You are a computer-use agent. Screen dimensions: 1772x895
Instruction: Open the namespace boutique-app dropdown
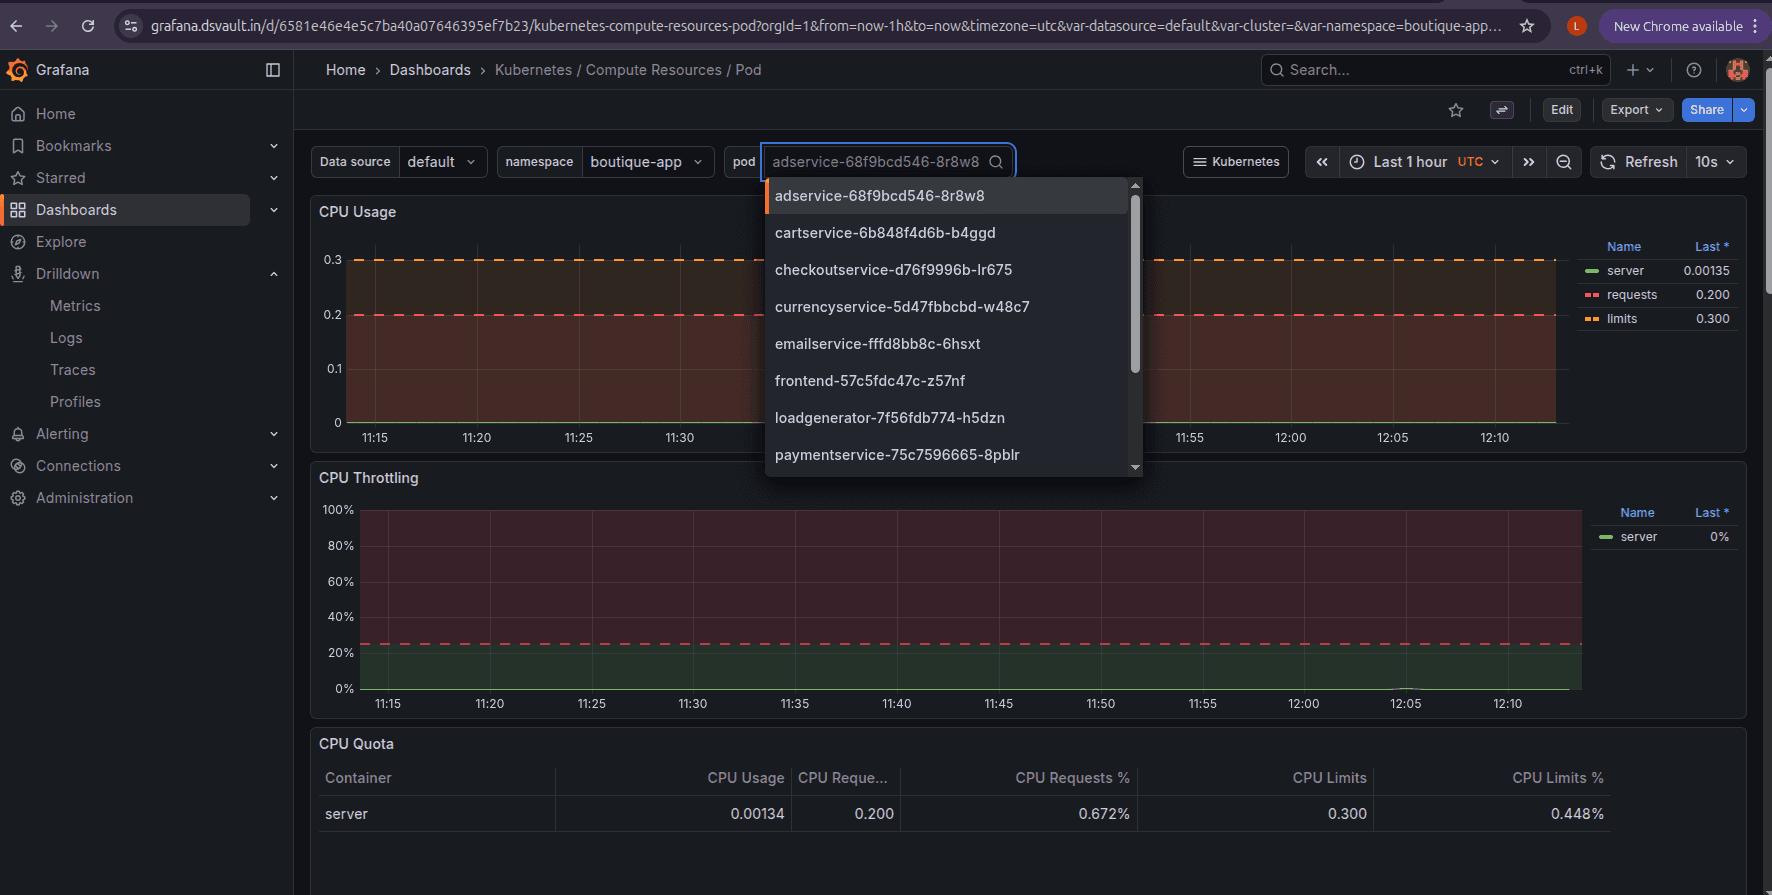648,162
